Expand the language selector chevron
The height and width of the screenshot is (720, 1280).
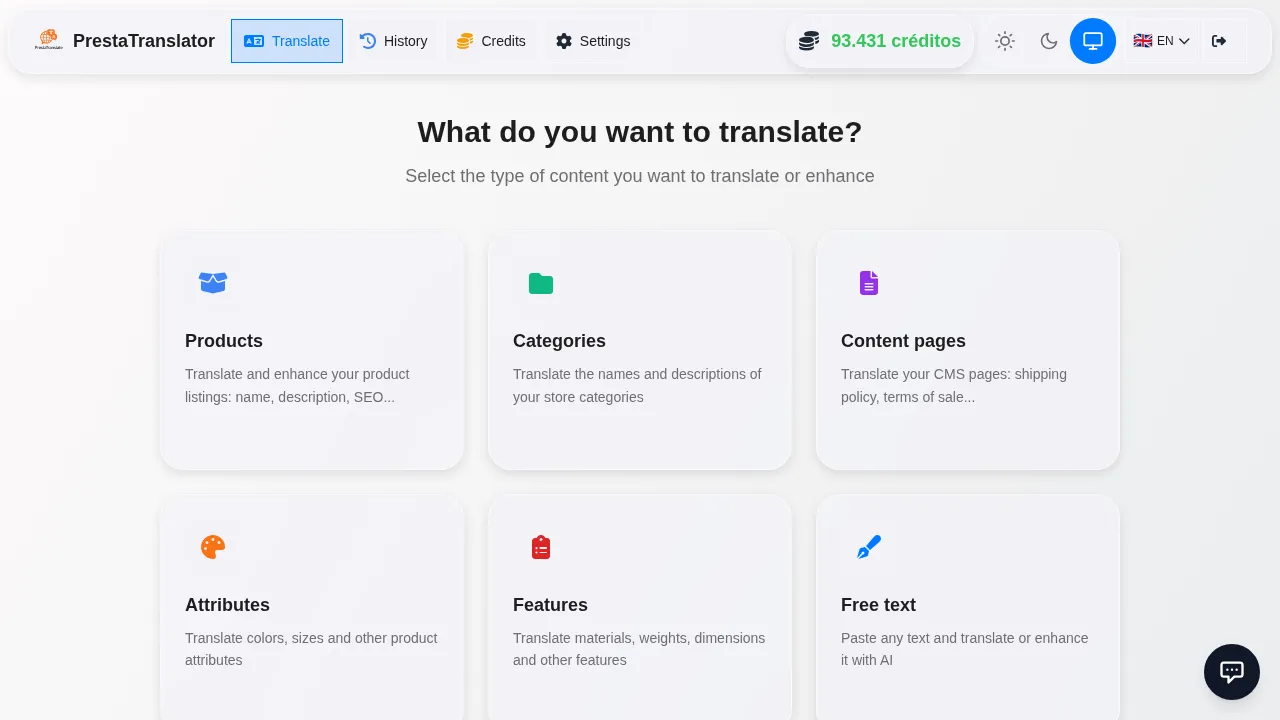tap(1184, 41)
